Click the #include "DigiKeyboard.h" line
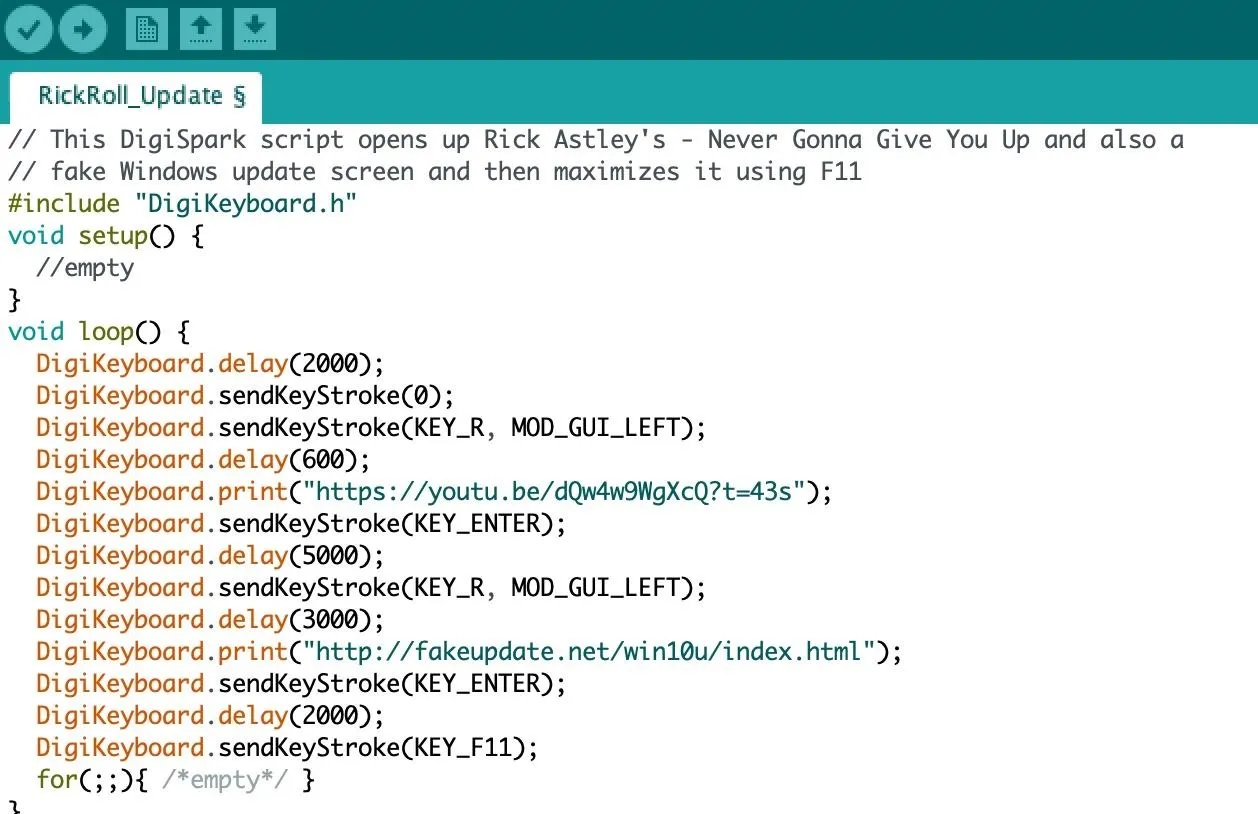The height and width of the screenshot is (814, 1258). click(x=183, y=204)
